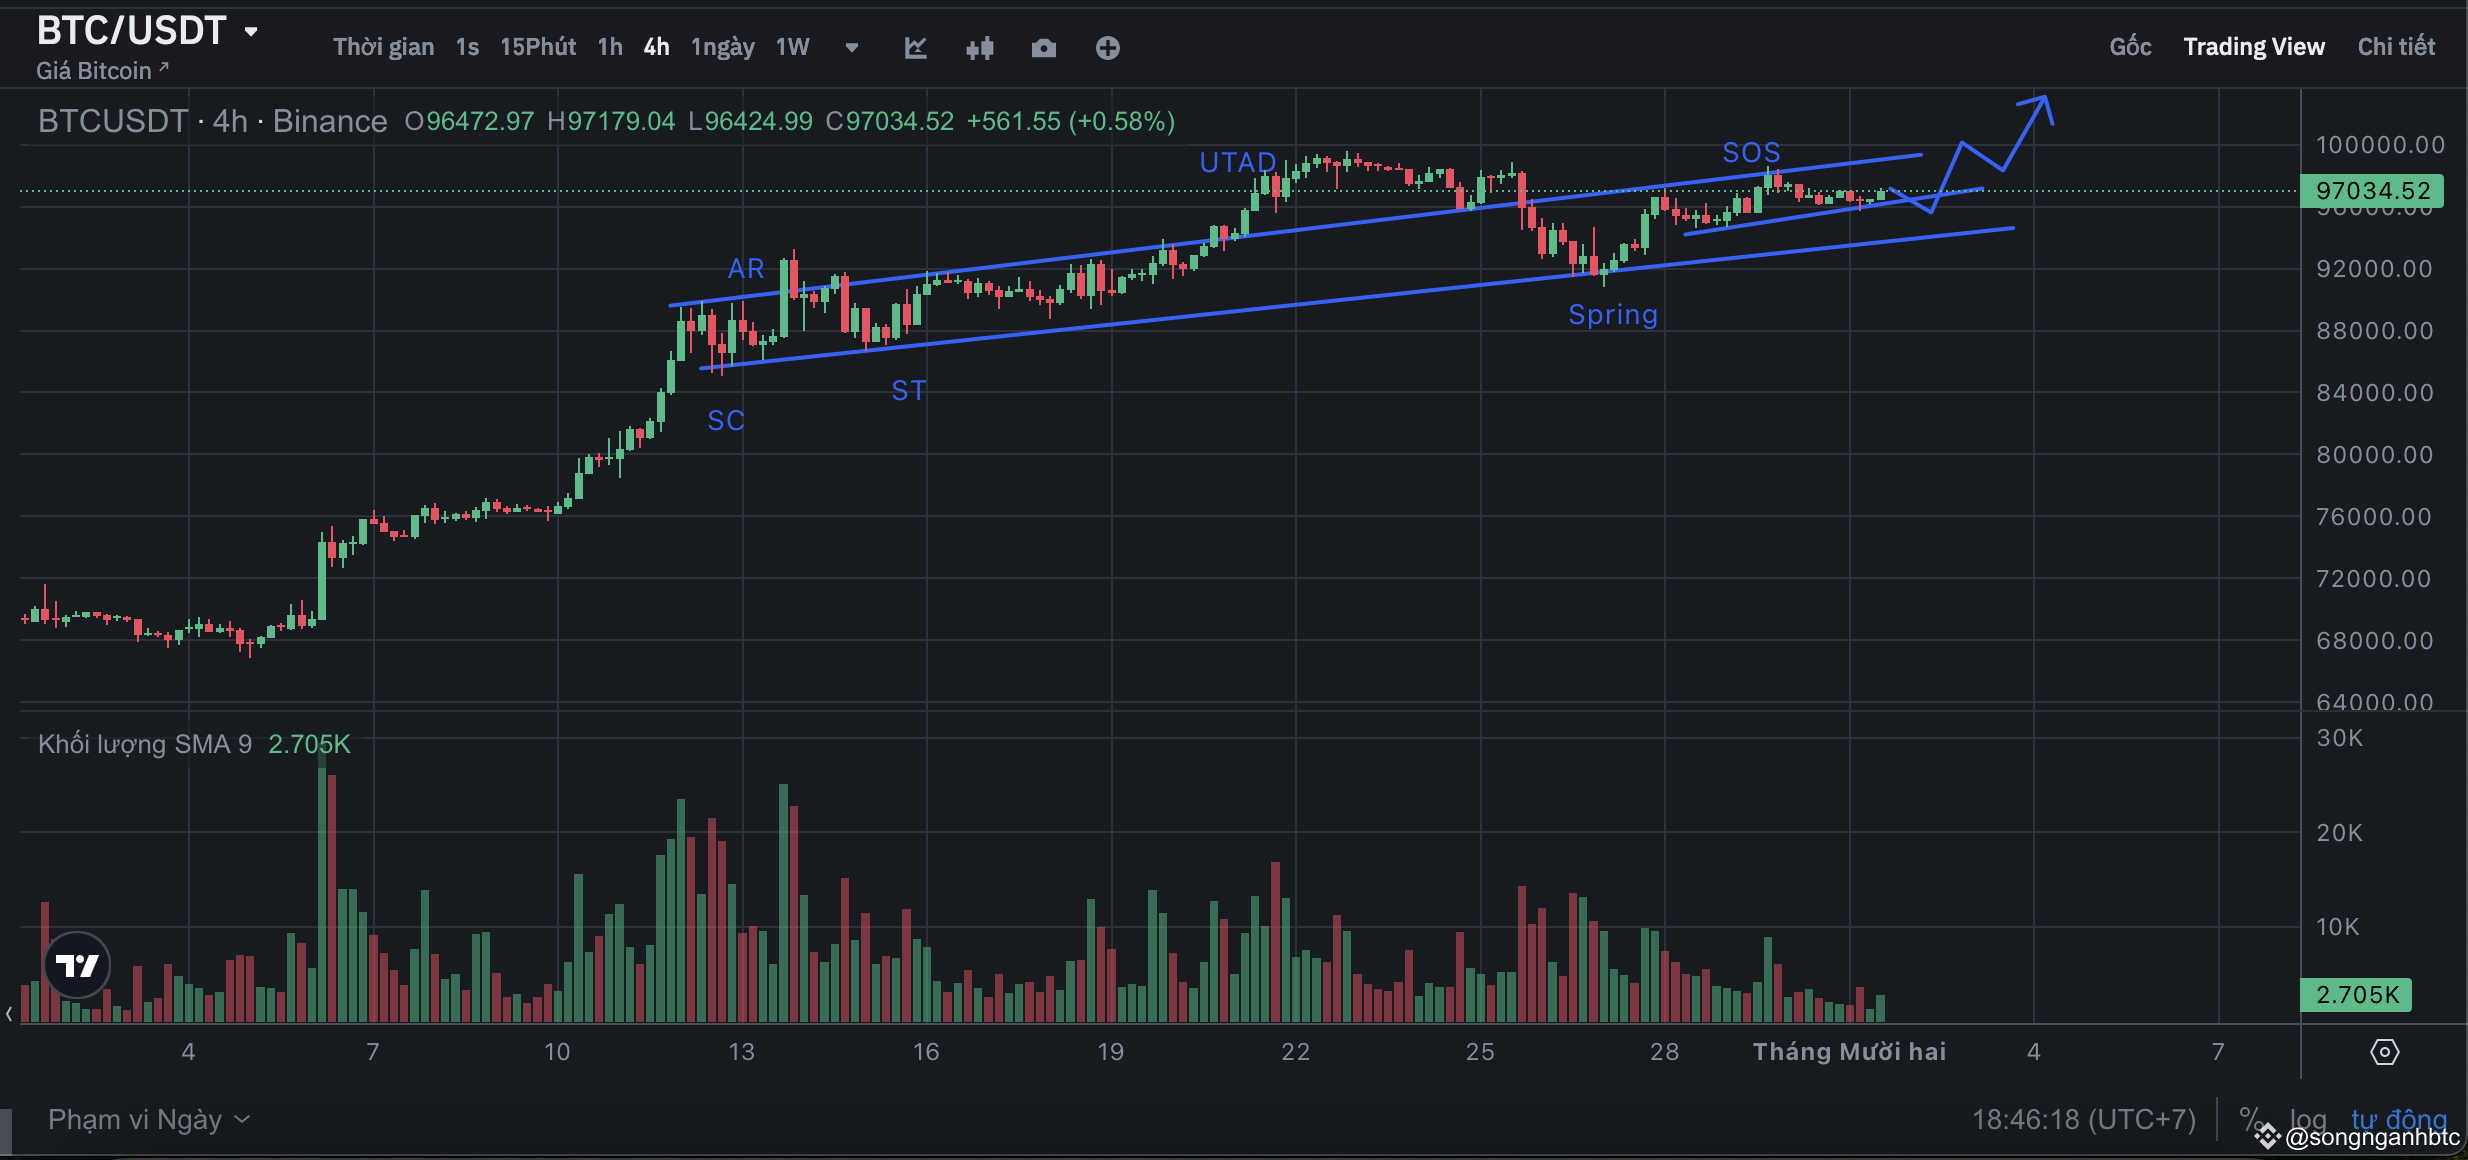Click the Chi tiết button

pos(2397,46)
